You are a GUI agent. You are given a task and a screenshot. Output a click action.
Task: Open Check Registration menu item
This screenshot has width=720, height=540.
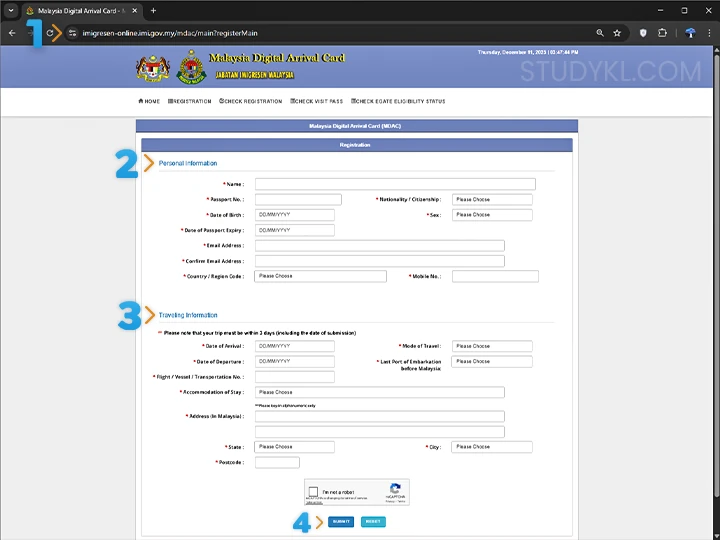251,101
